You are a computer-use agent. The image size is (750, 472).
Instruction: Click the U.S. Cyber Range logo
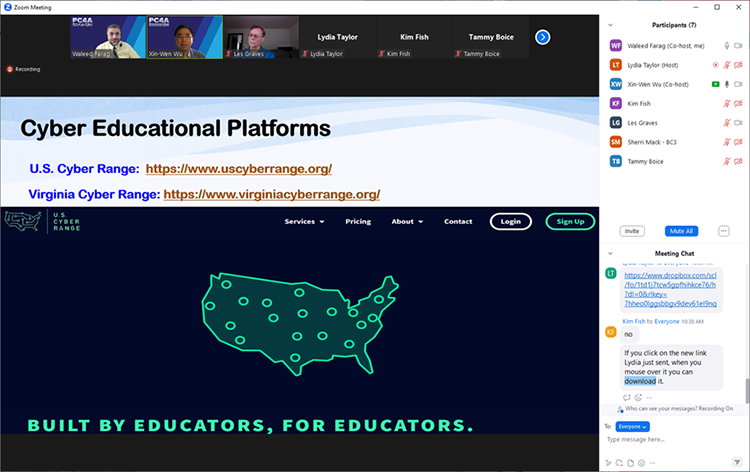(43, 221)
